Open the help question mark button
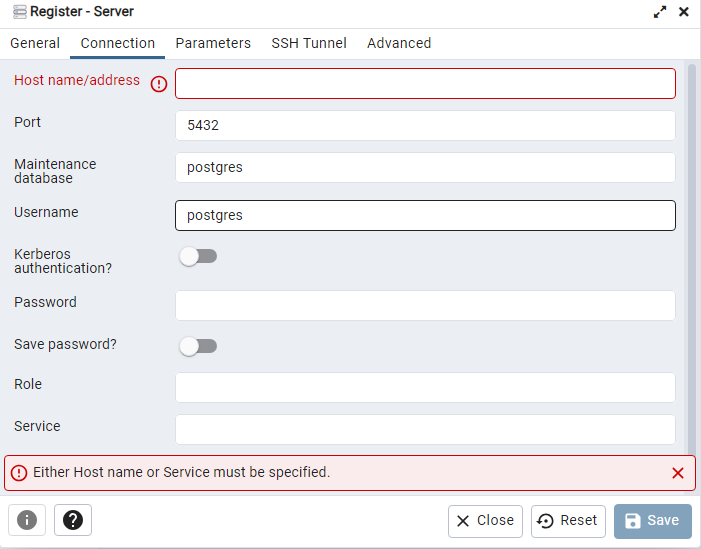701x549 pixels. tap(73, 520)
